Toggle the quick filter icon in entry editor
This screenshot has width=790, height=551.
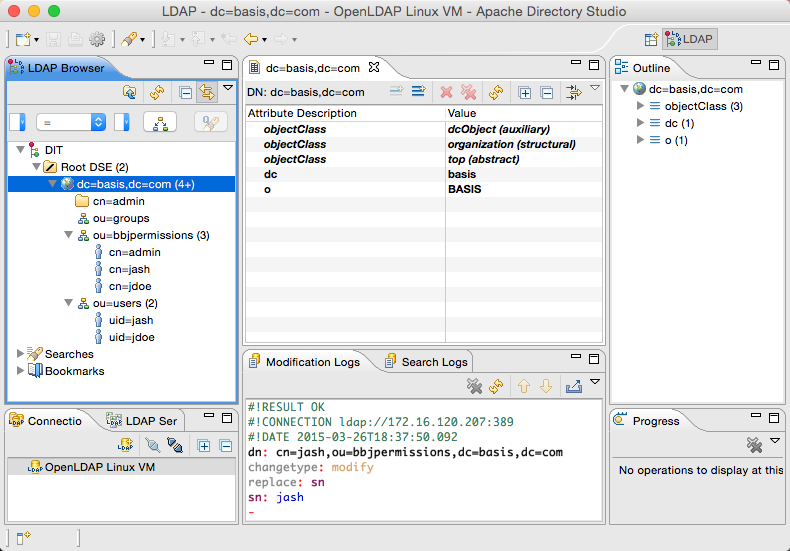click(x=573, y=92)
